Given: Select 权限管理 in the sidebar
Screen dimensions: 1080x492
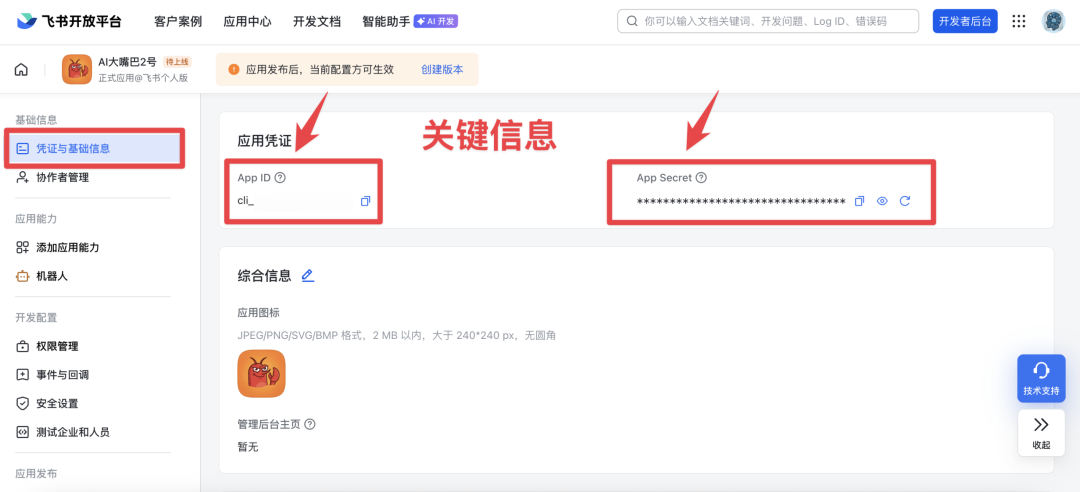Looking at the screenshot, I should (x=57, y=346).
